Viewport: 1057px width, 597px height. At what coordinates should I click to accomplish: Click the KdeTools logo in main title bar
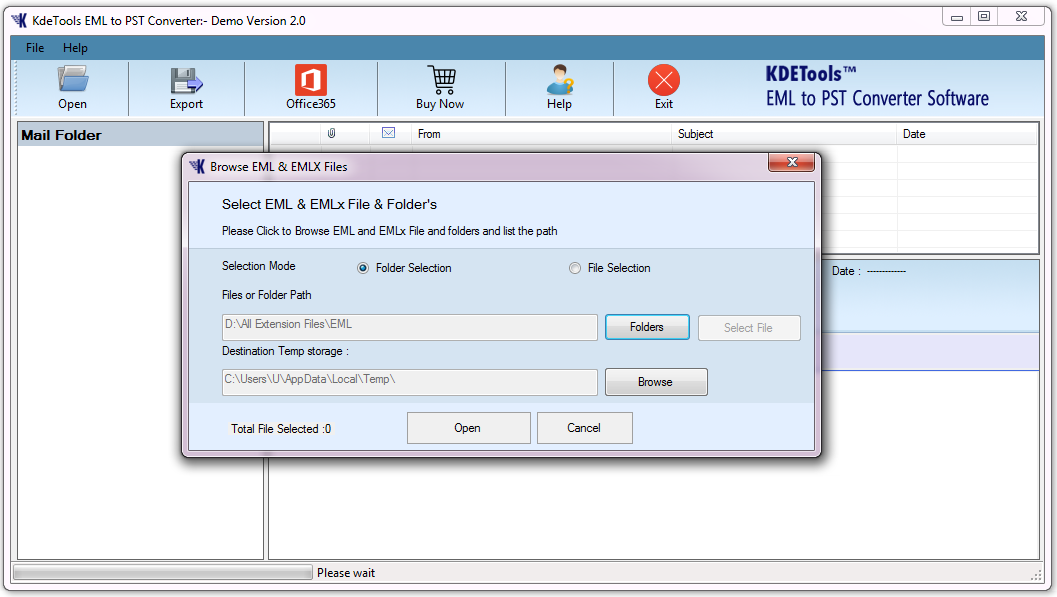[20, 20]
